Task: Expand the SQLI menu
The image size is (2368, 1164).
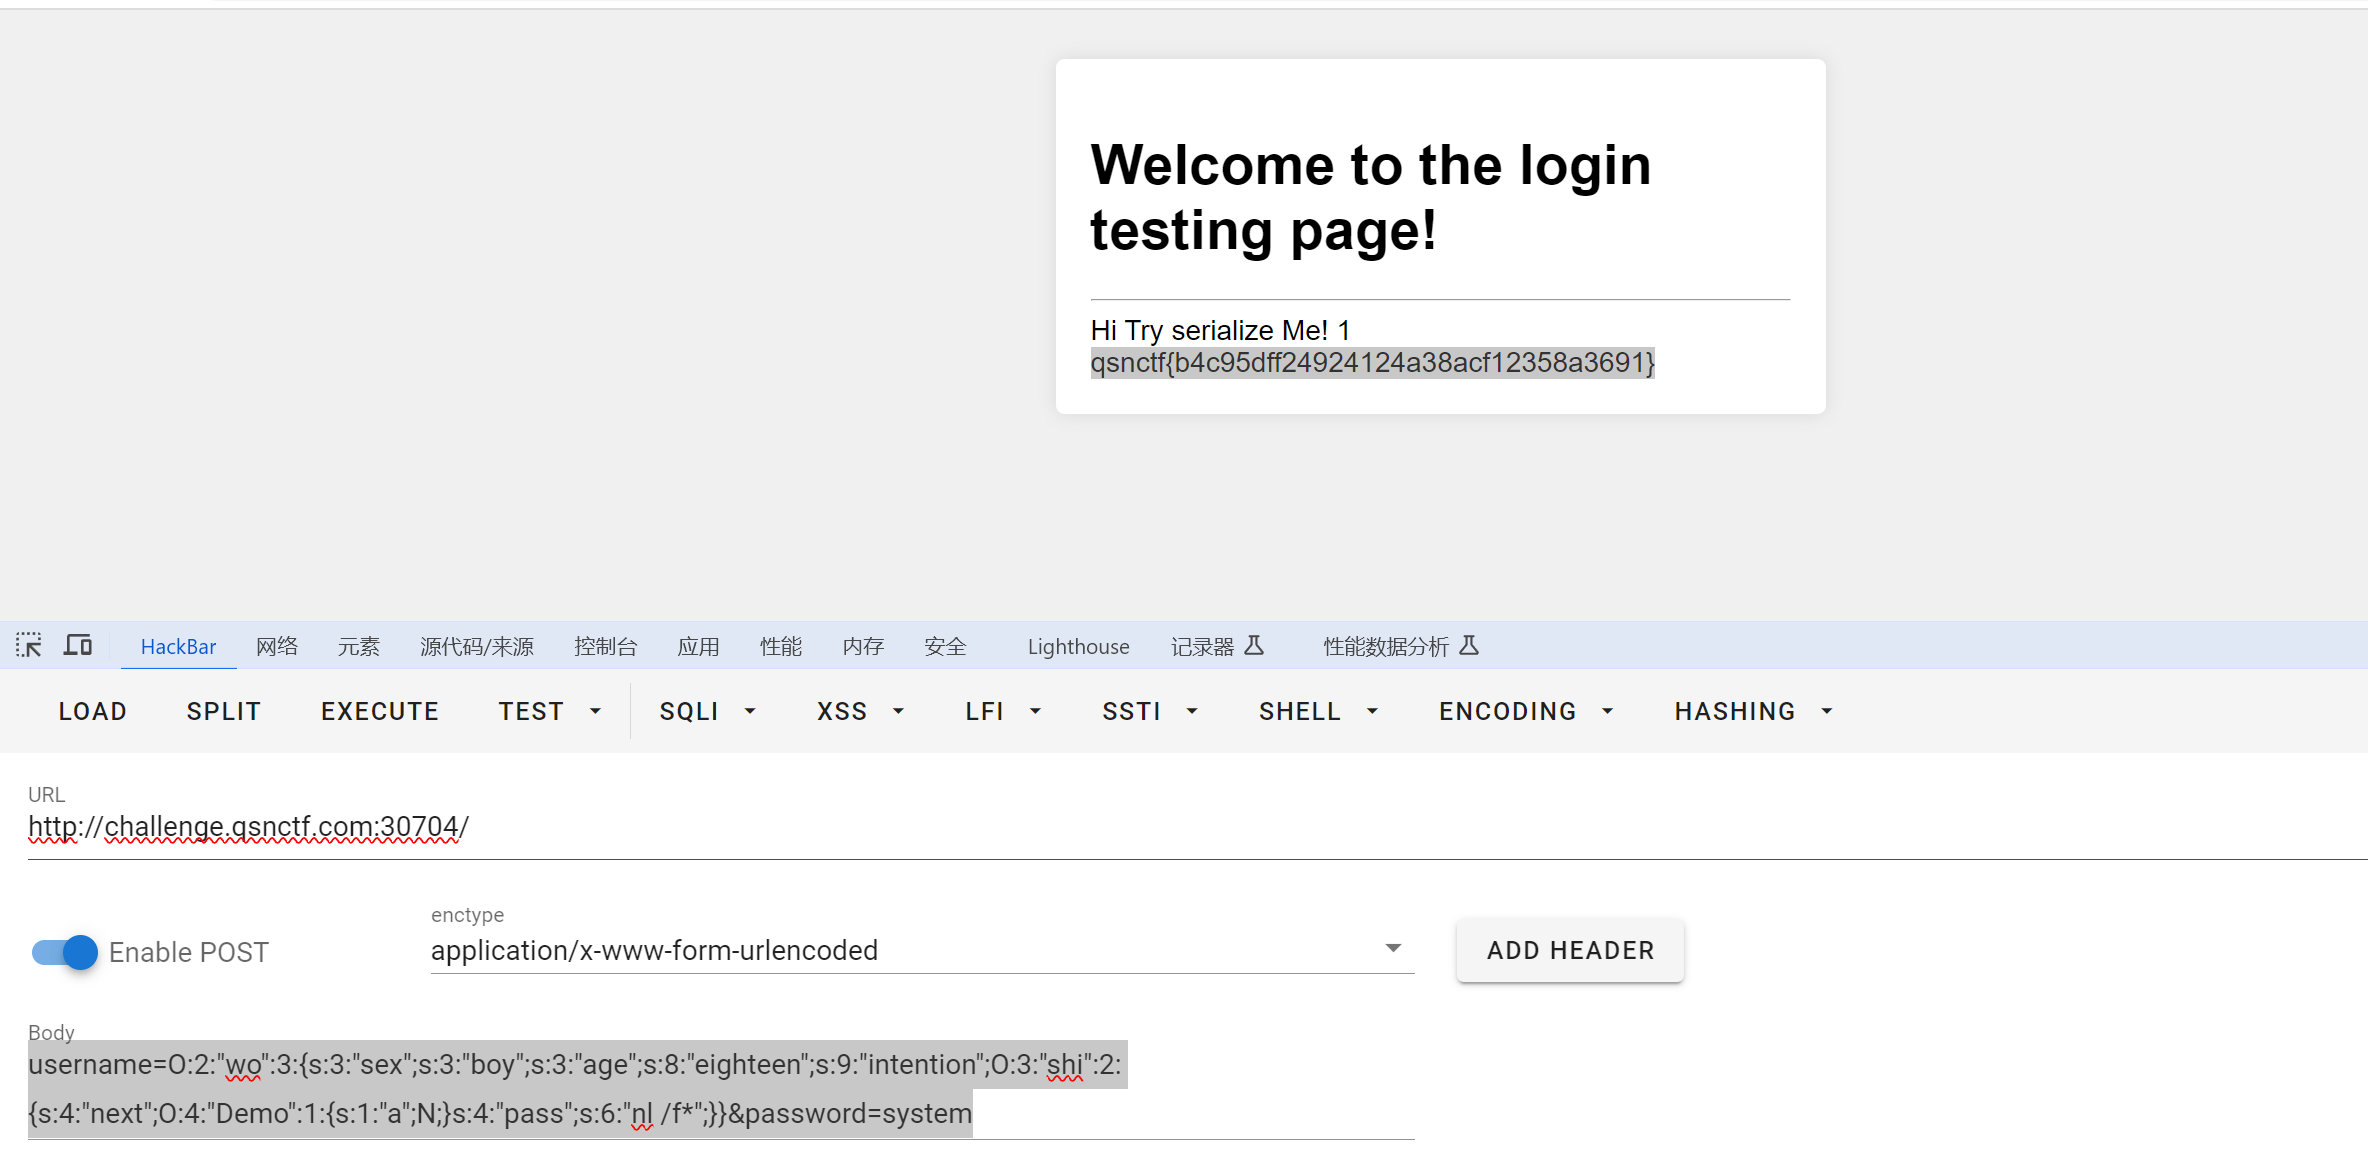Action: click(x=707, y=711)
